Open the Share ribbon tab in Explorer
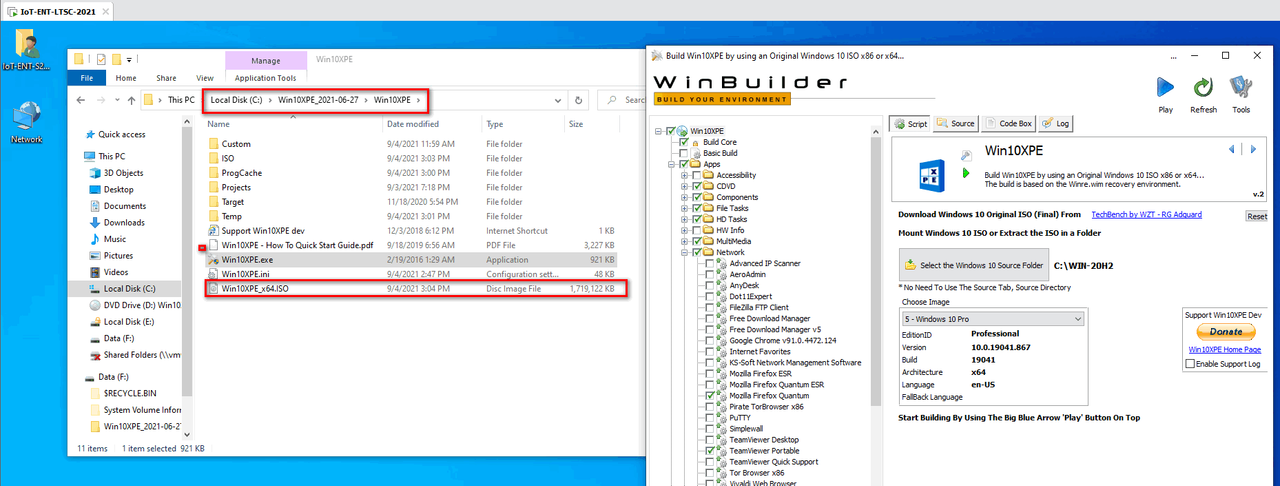Viewport: 1280px width, 486px height. click(166, 77)
